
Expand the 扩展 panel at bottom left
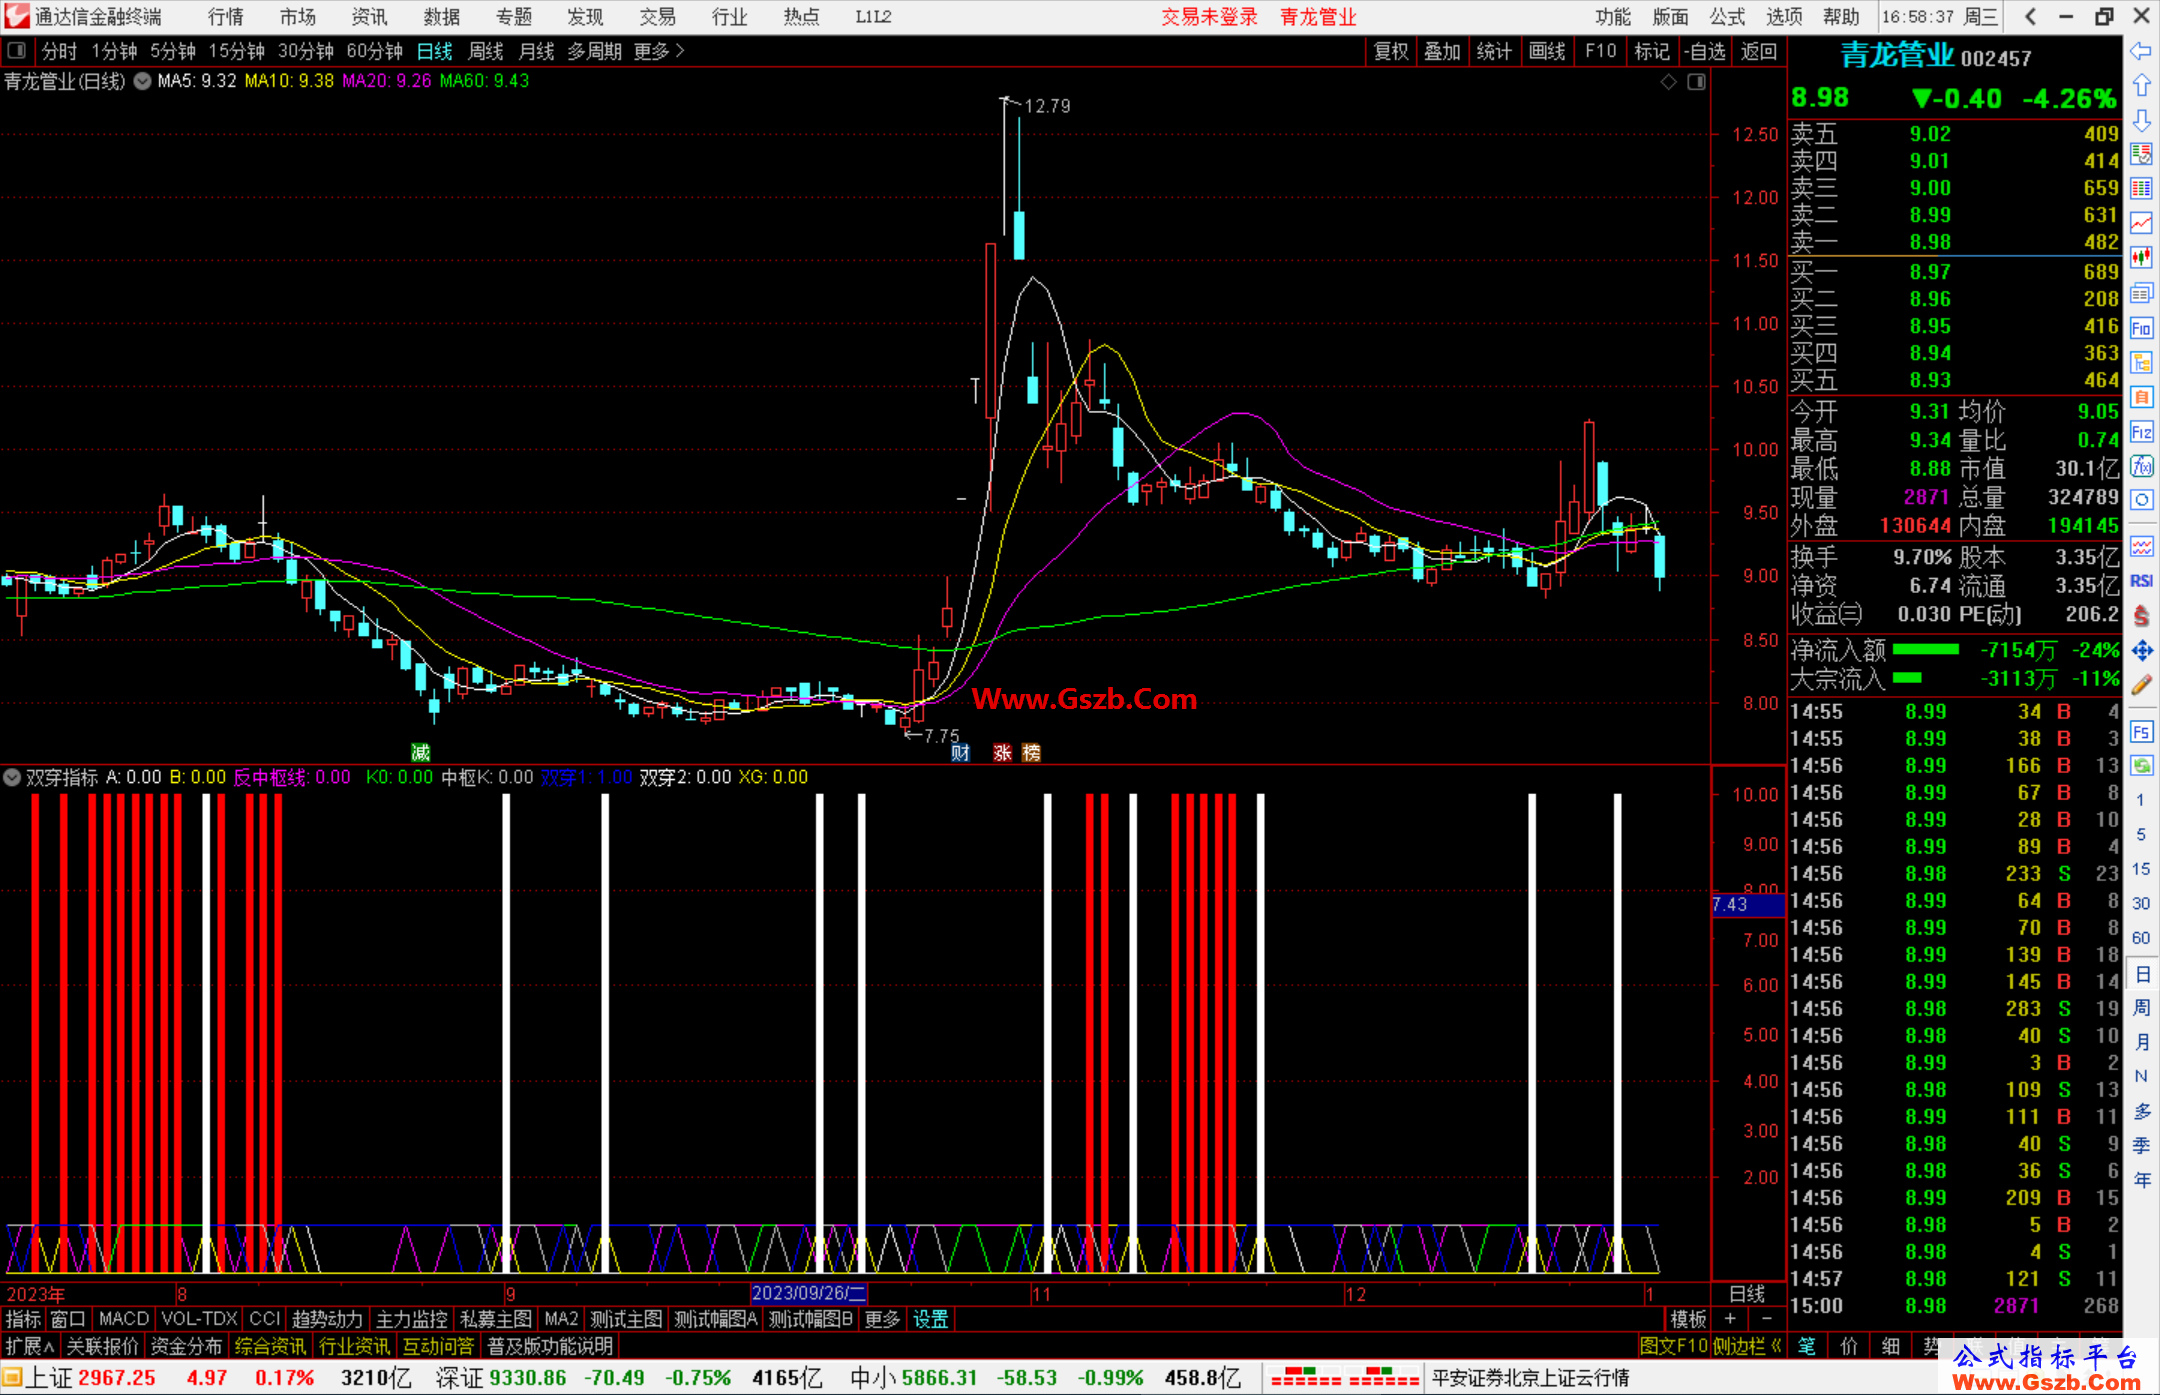click(x=30, y=1346)
